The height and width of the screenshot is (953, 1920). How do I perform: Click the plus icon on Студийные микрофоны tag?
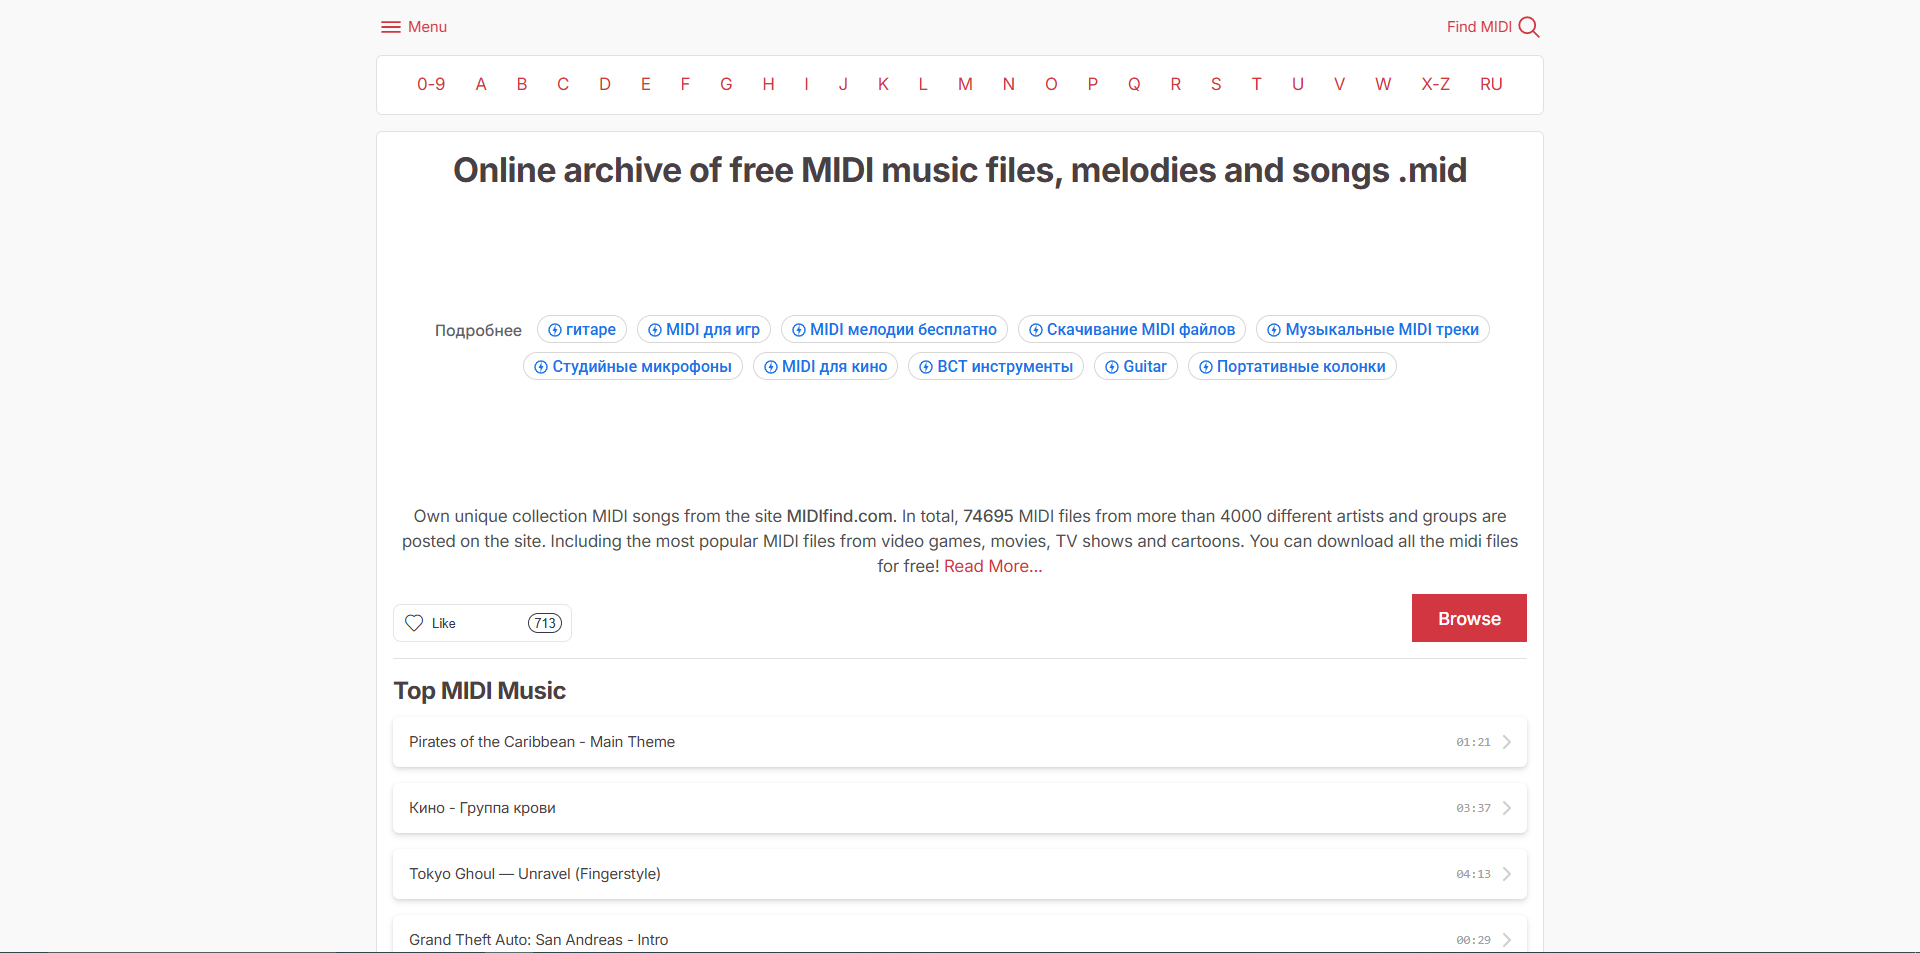coord(540,366)
